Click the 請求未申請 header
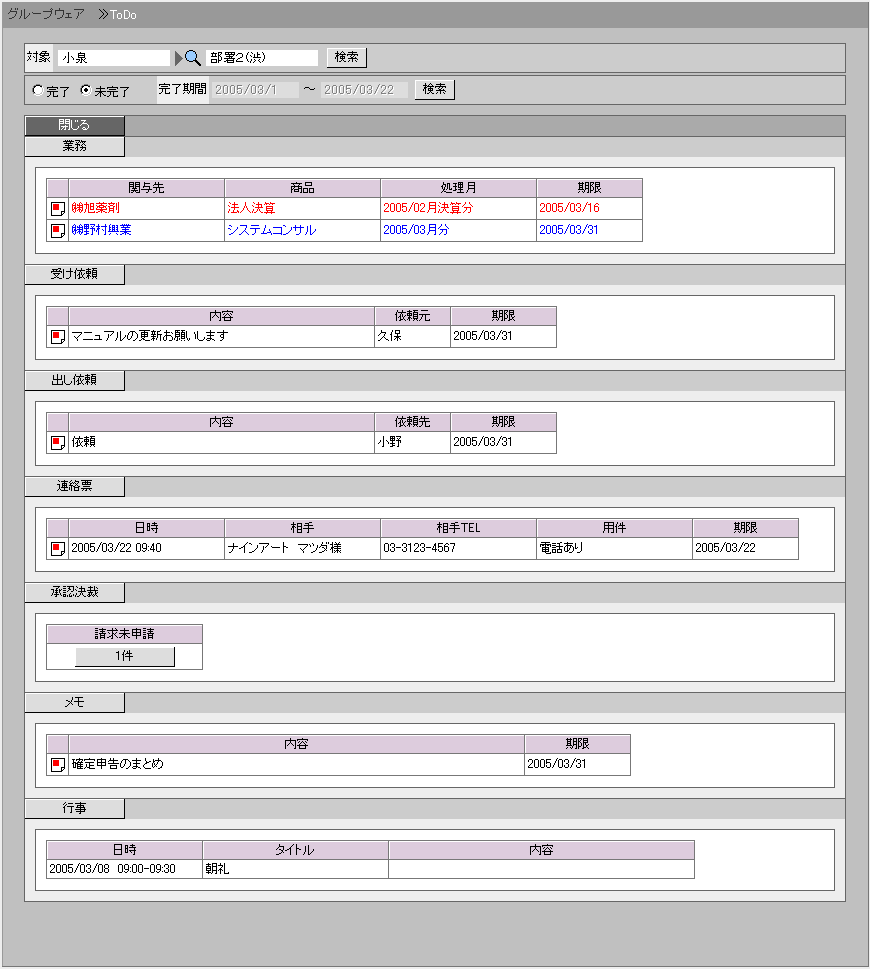Image resolution: width=870 pixels, height=969 pixels. click(x=124, y=634)
